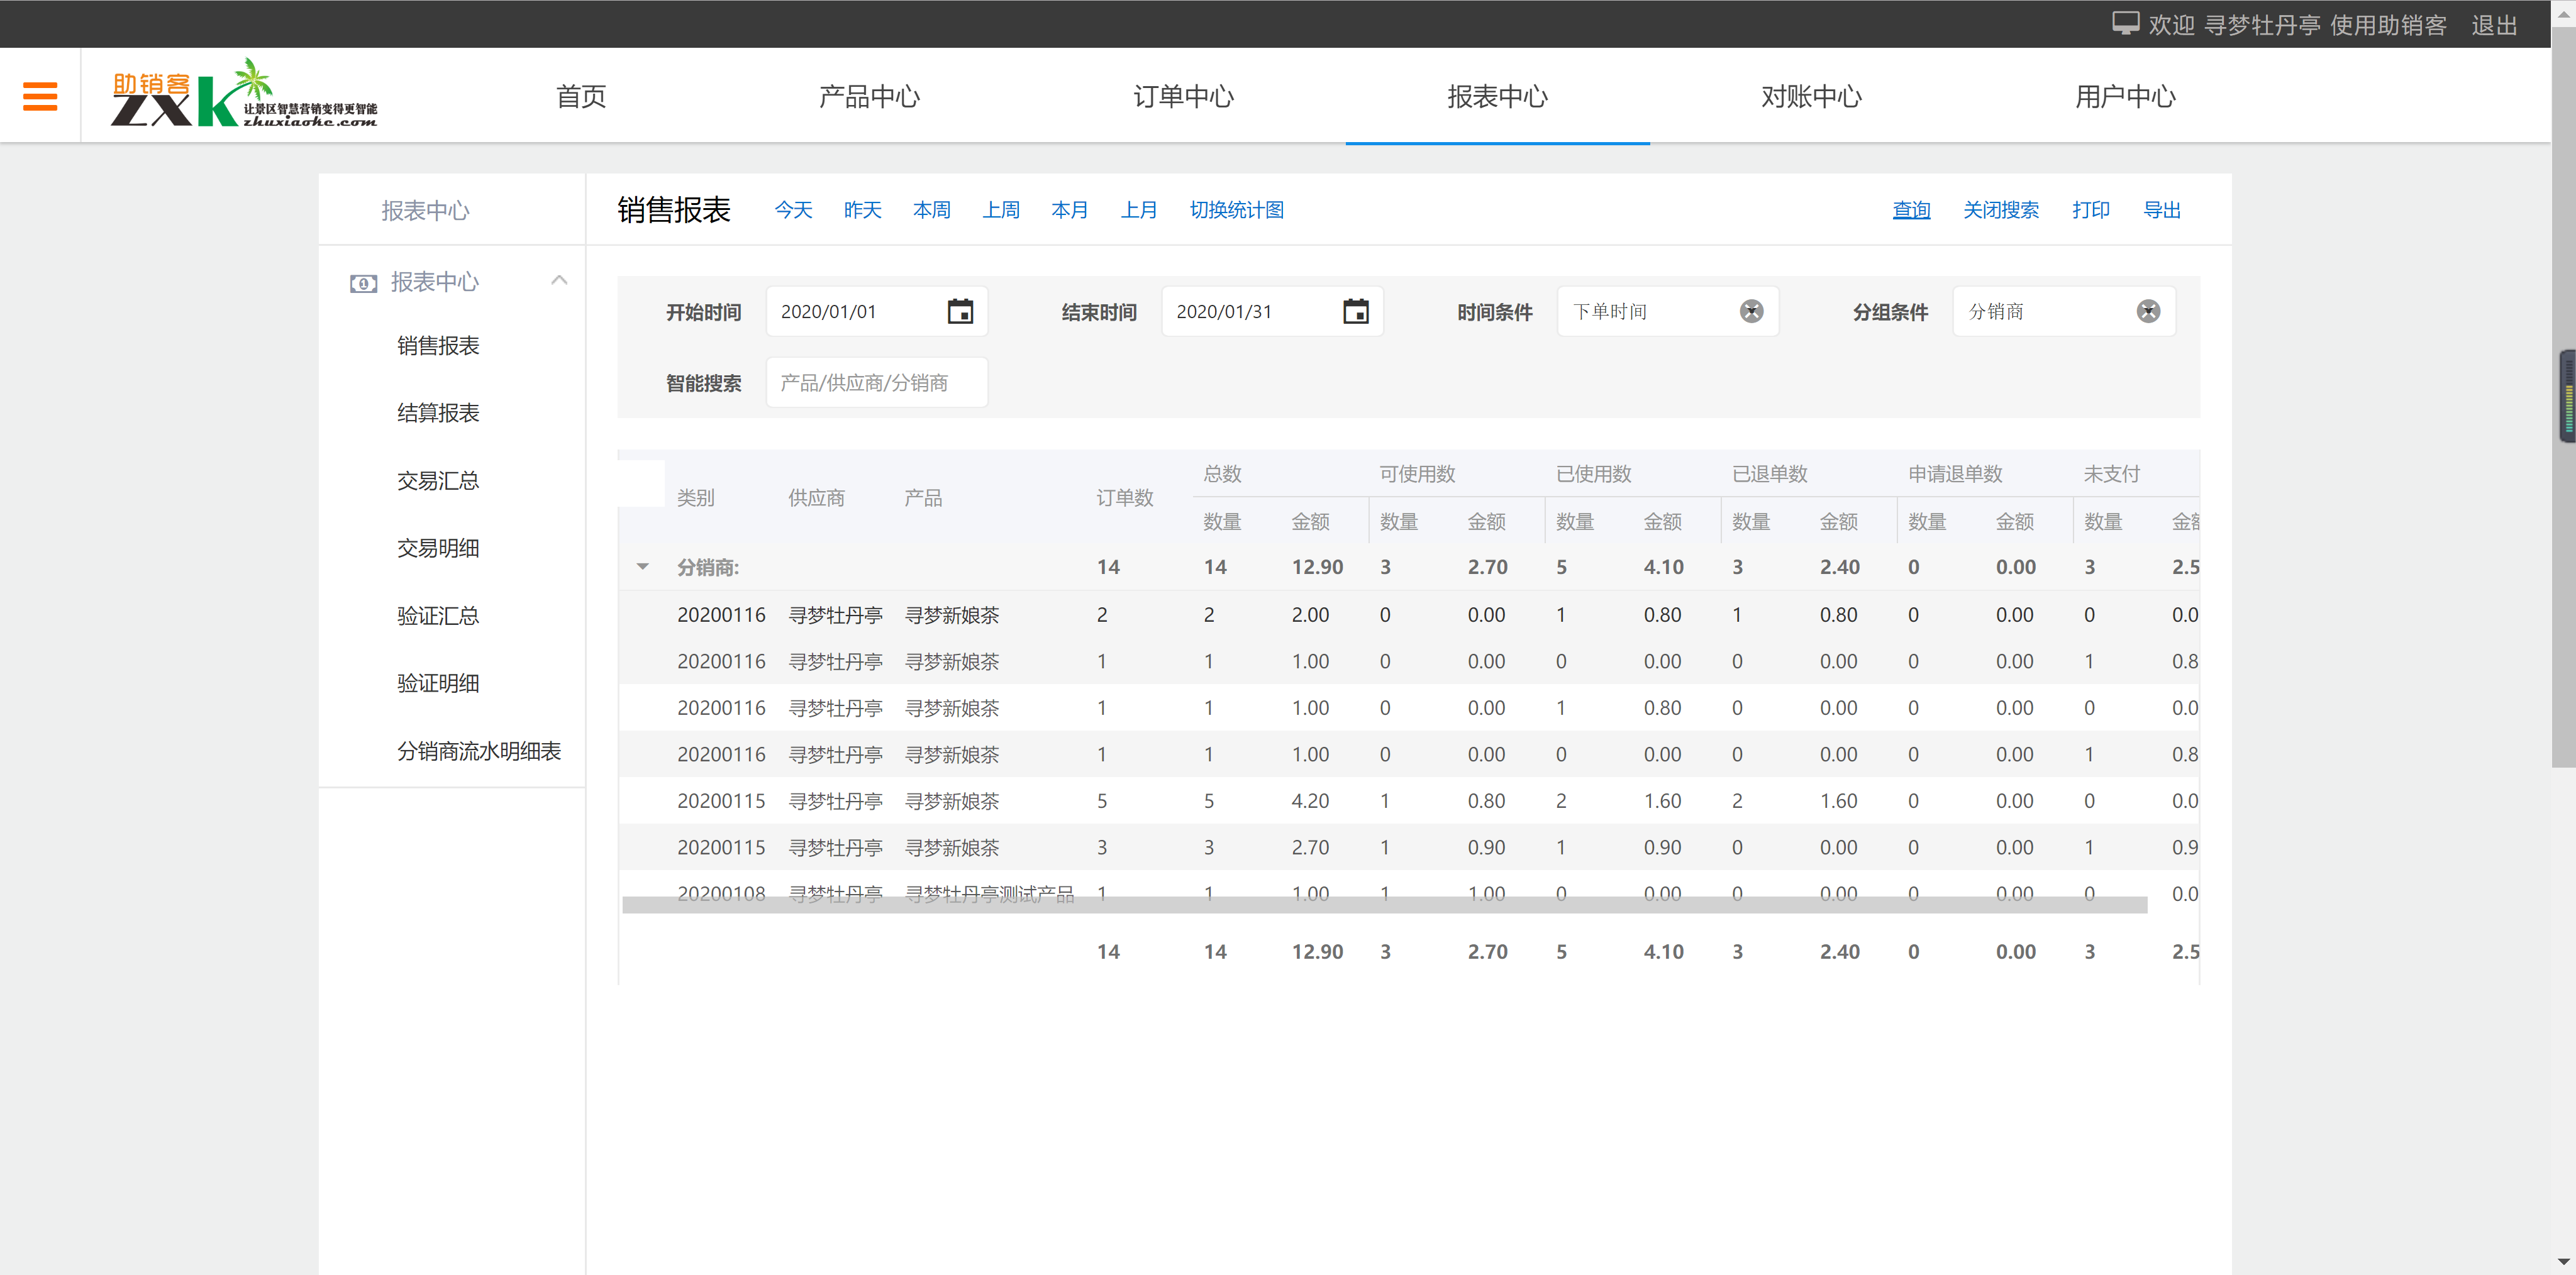Clear the 分销商 grouping condition
The width and height of the screenshot is (2576, 1275).
pyautogui.click(x=2147, y=312)
